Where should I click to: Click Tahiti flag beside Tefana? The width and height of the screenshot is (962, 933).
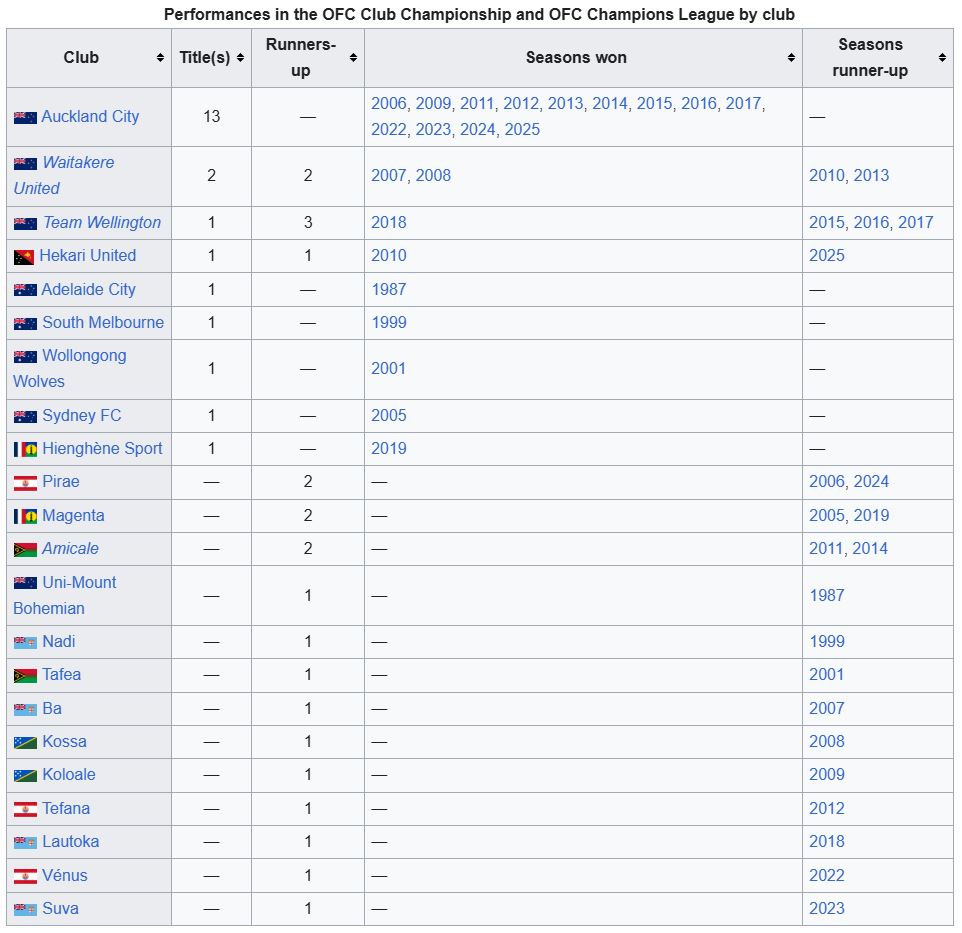coord(25,809)
